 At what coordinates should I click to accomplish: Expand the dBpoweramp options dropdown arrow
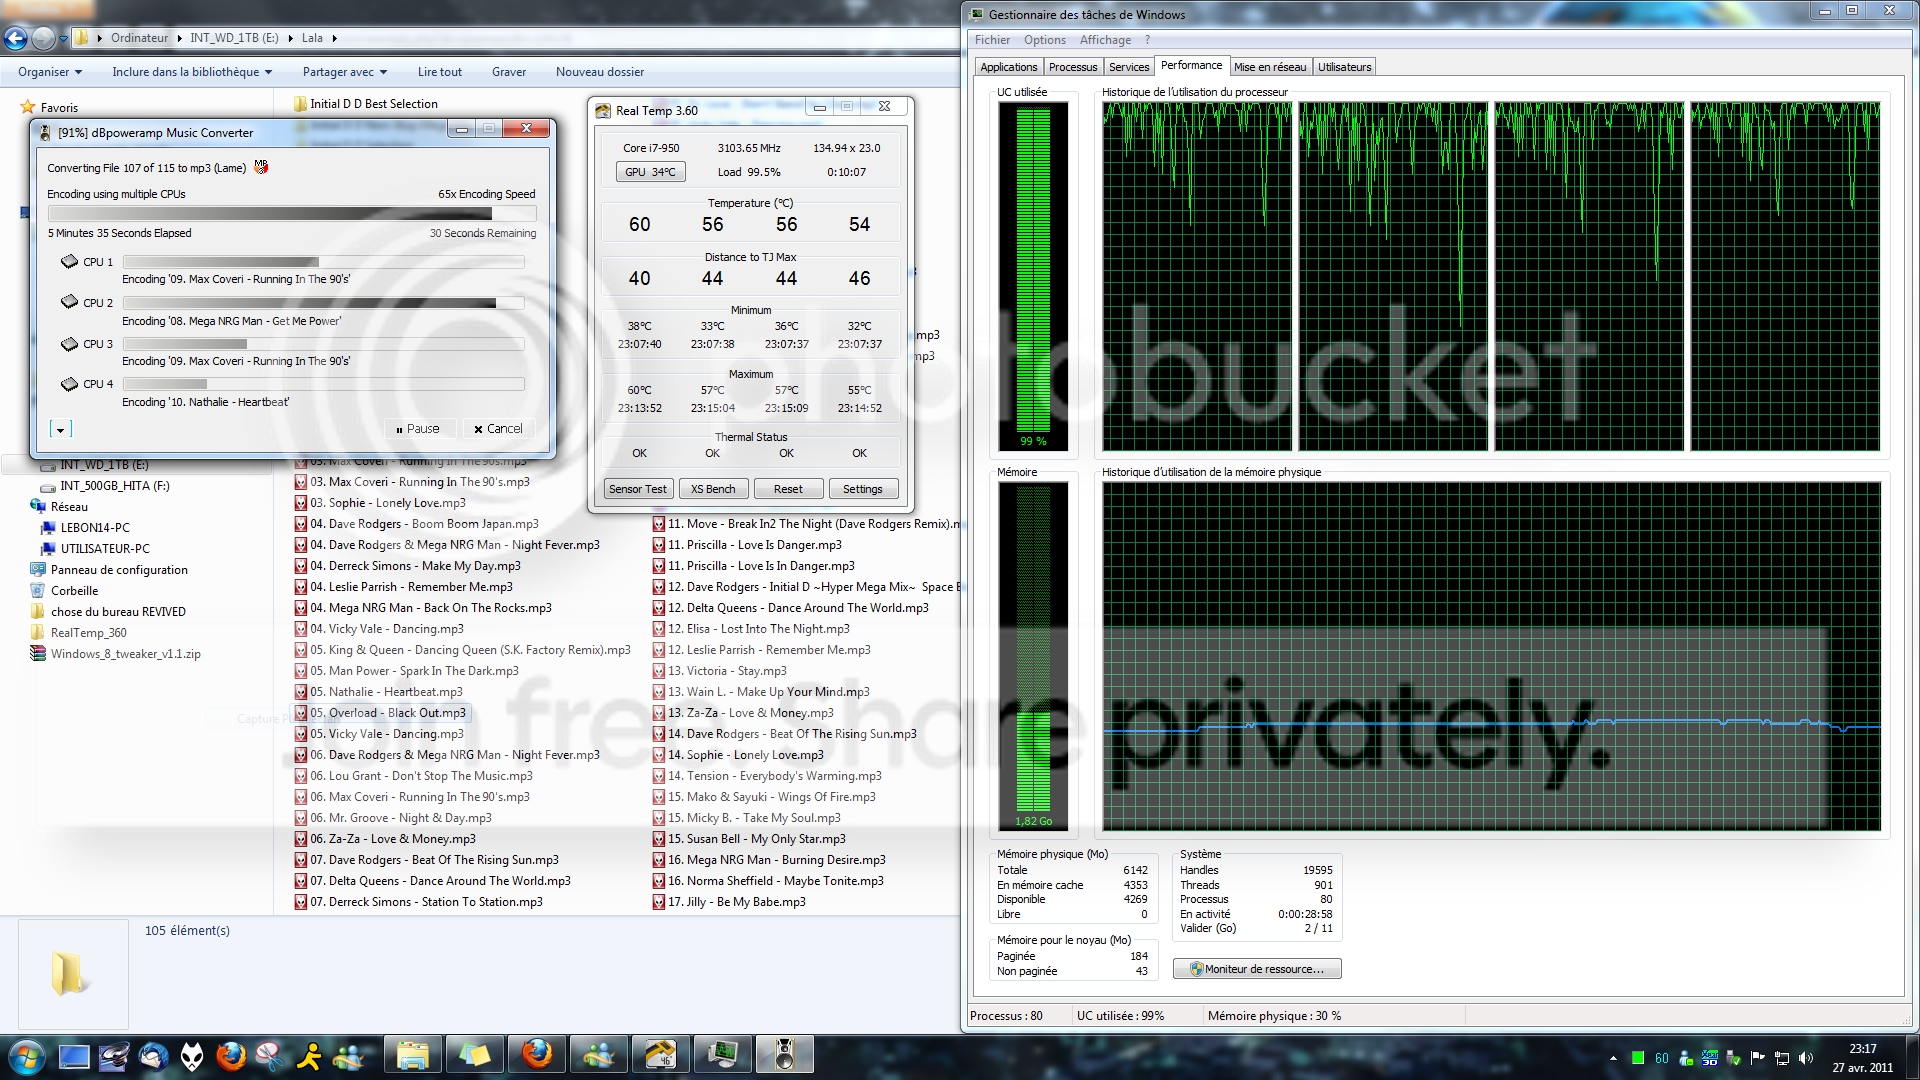[x=61, y=430]
